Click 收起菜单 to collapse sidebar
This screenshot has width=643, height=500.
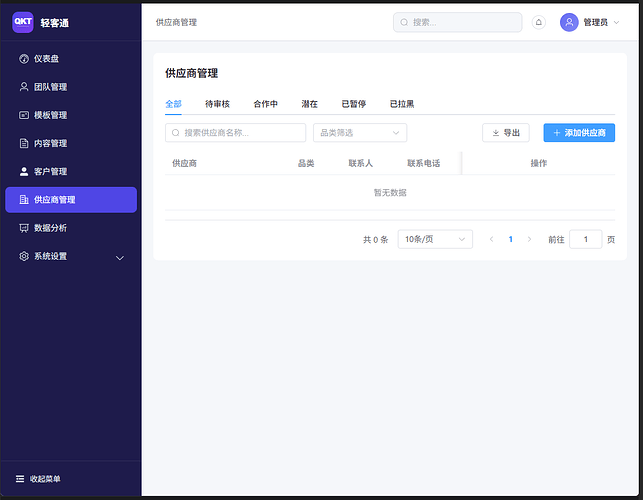pyautogui.click(x=38, y=479)
